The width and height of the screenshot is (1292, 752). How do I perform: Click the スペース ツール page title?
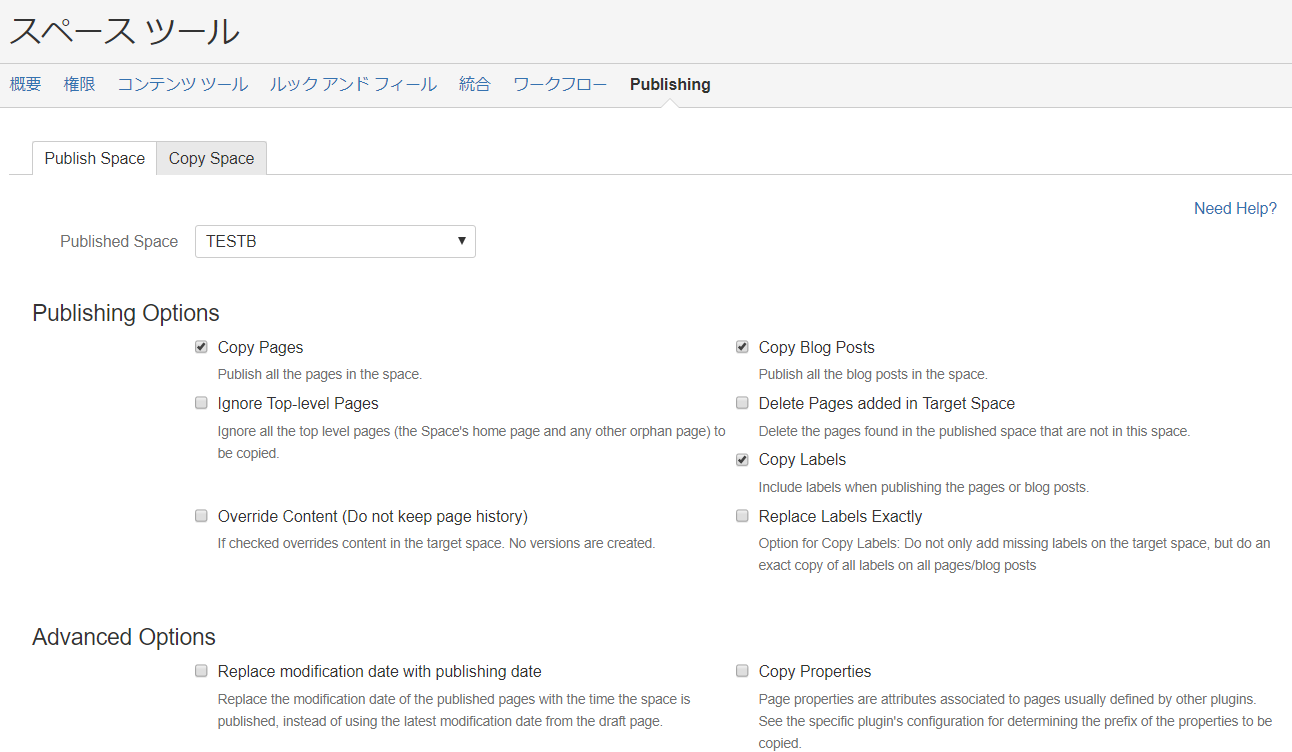[125, 31]
